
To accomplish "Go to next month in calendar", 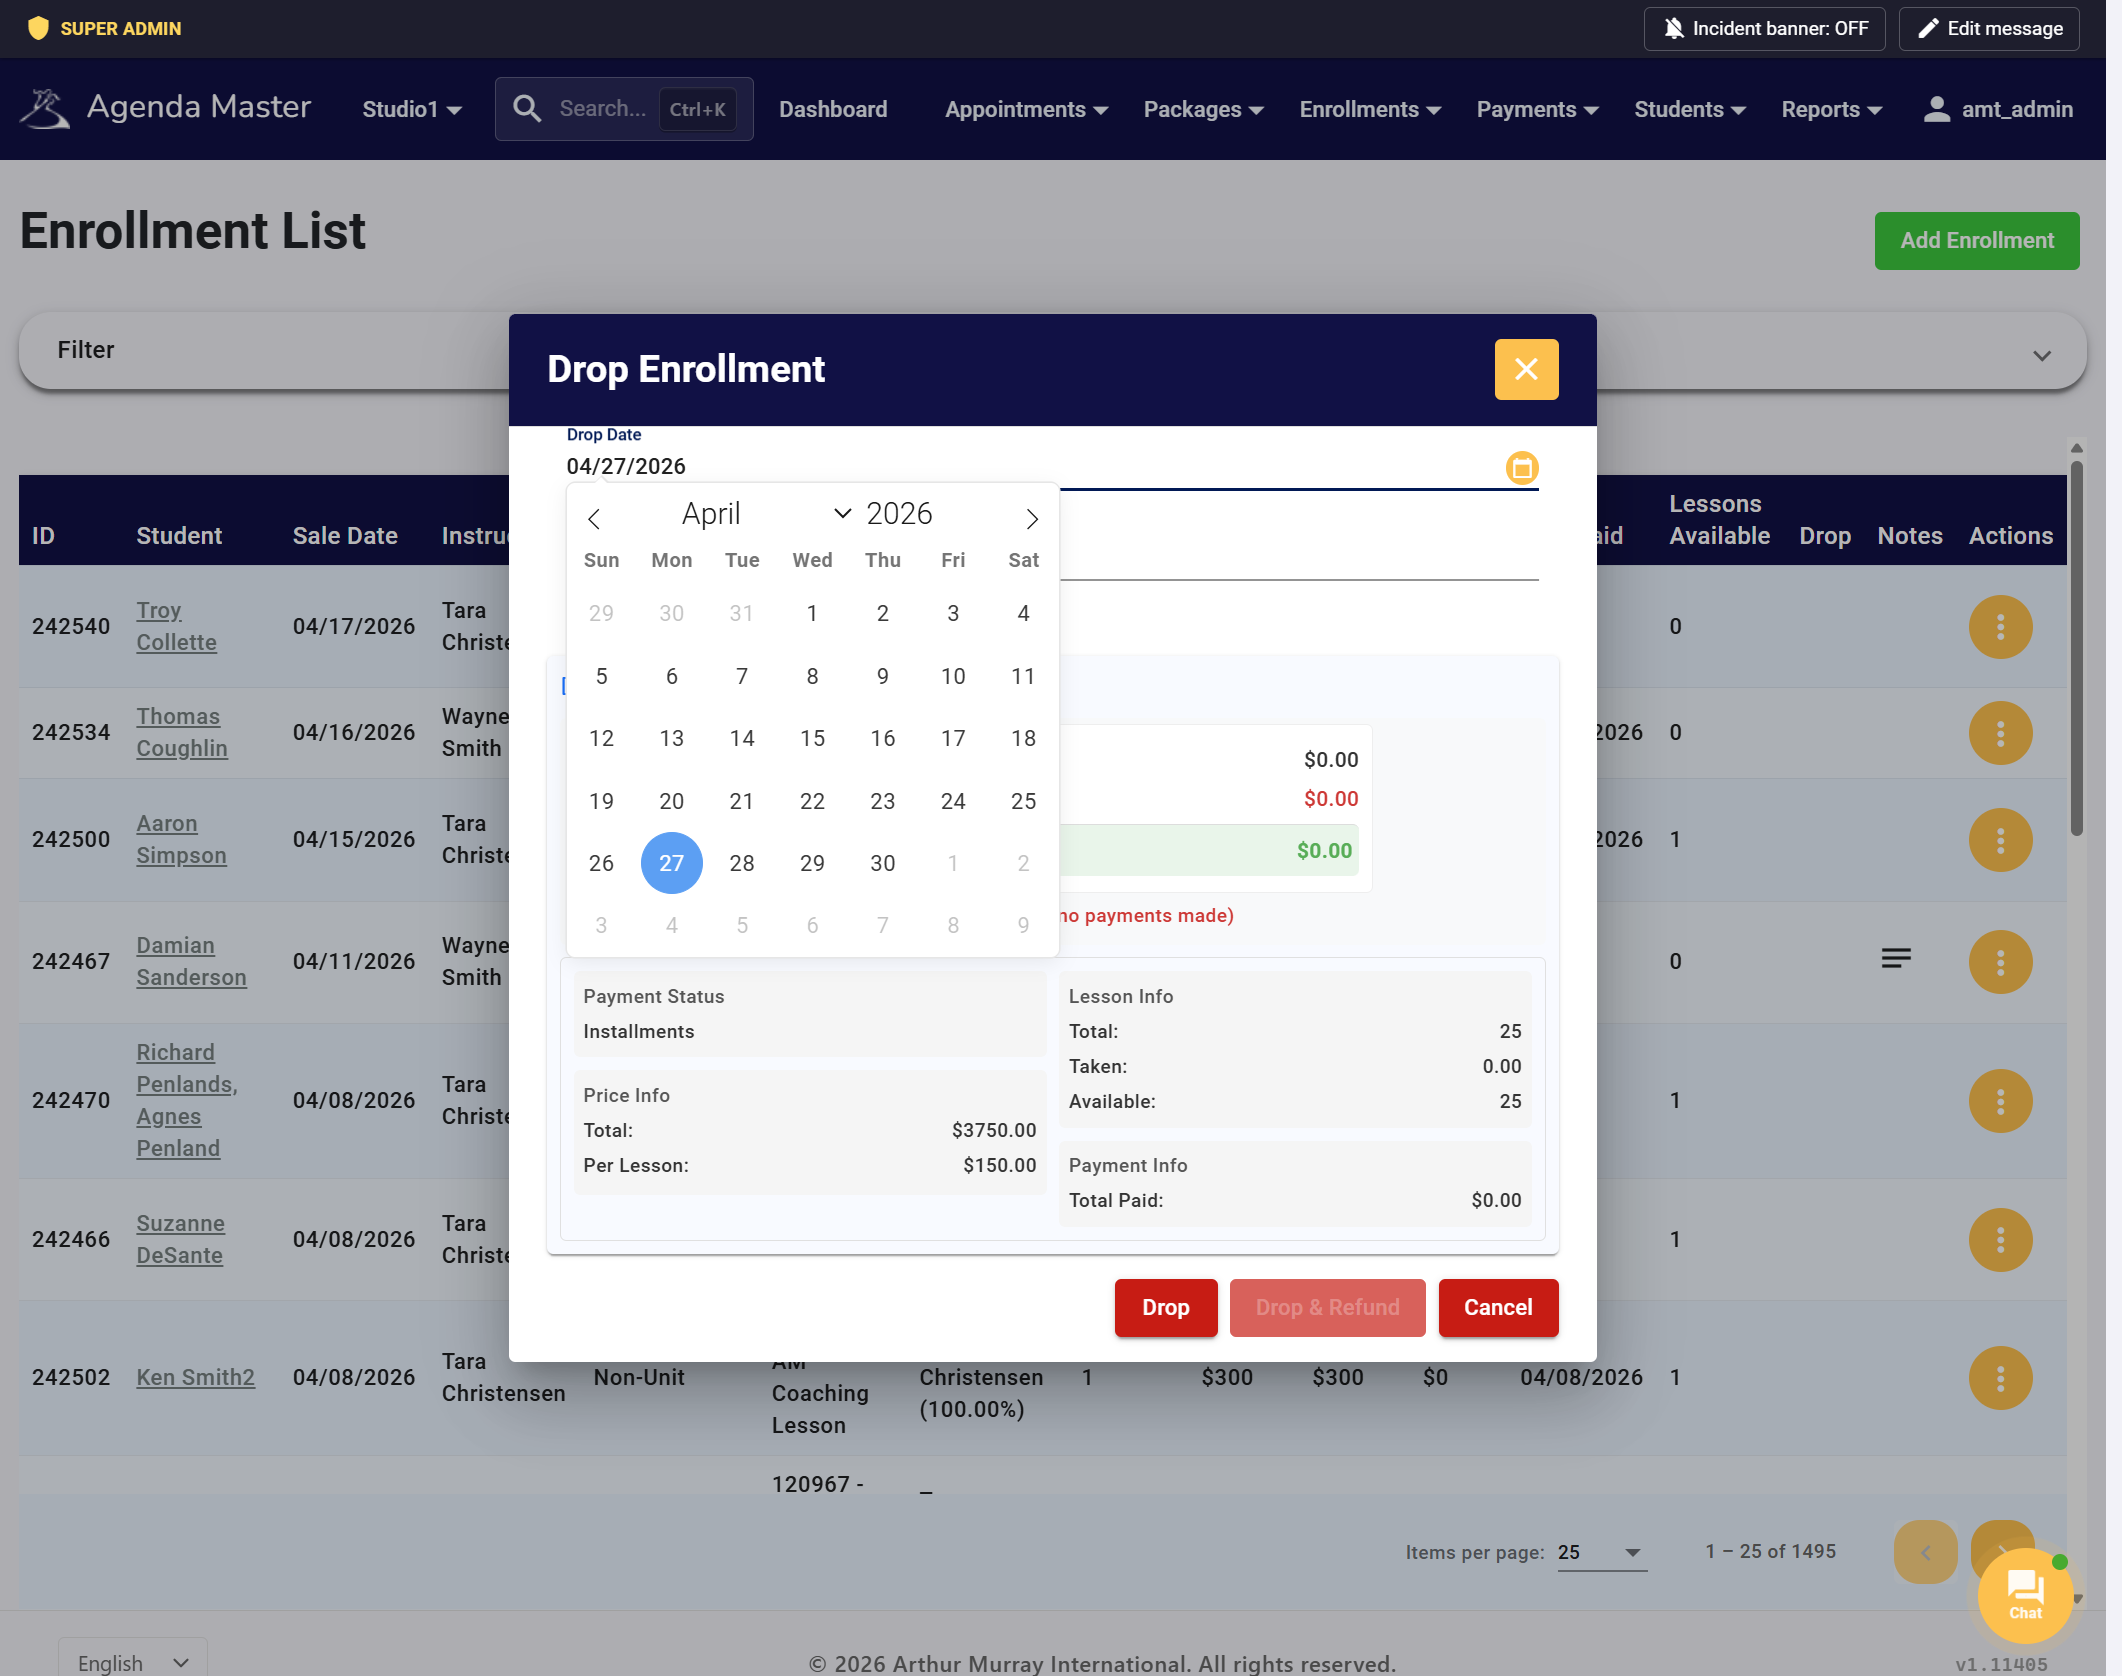I will (x=1032, y=518).
